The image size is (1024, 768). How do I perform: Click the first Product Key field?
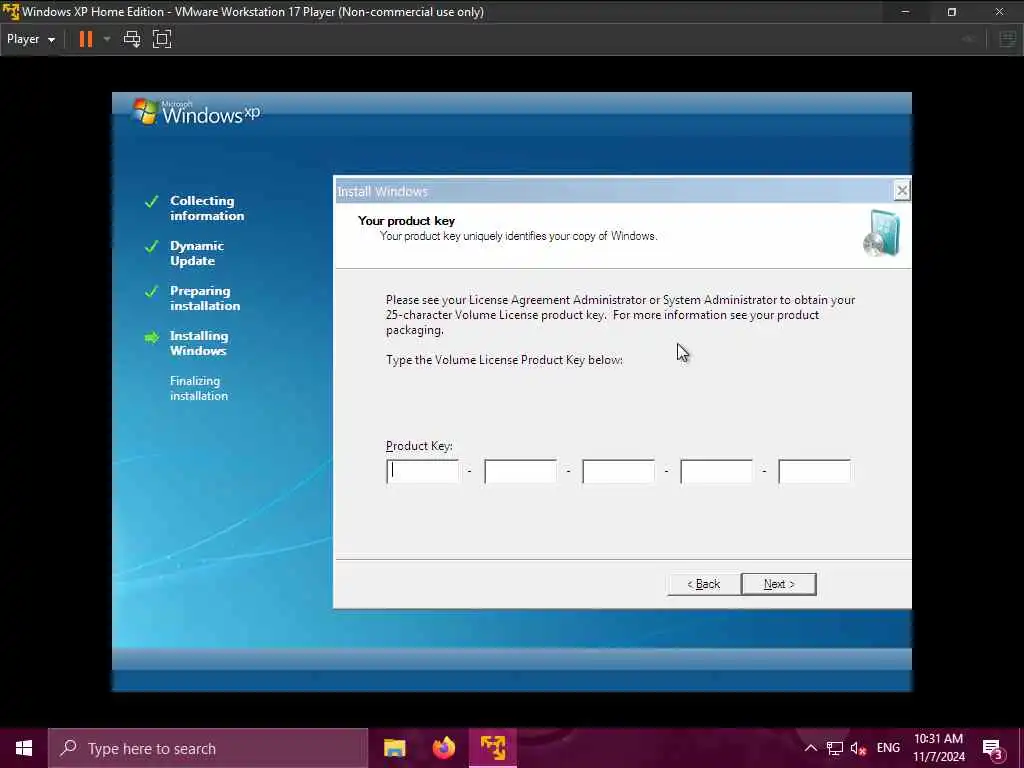(x=423, y=471)
